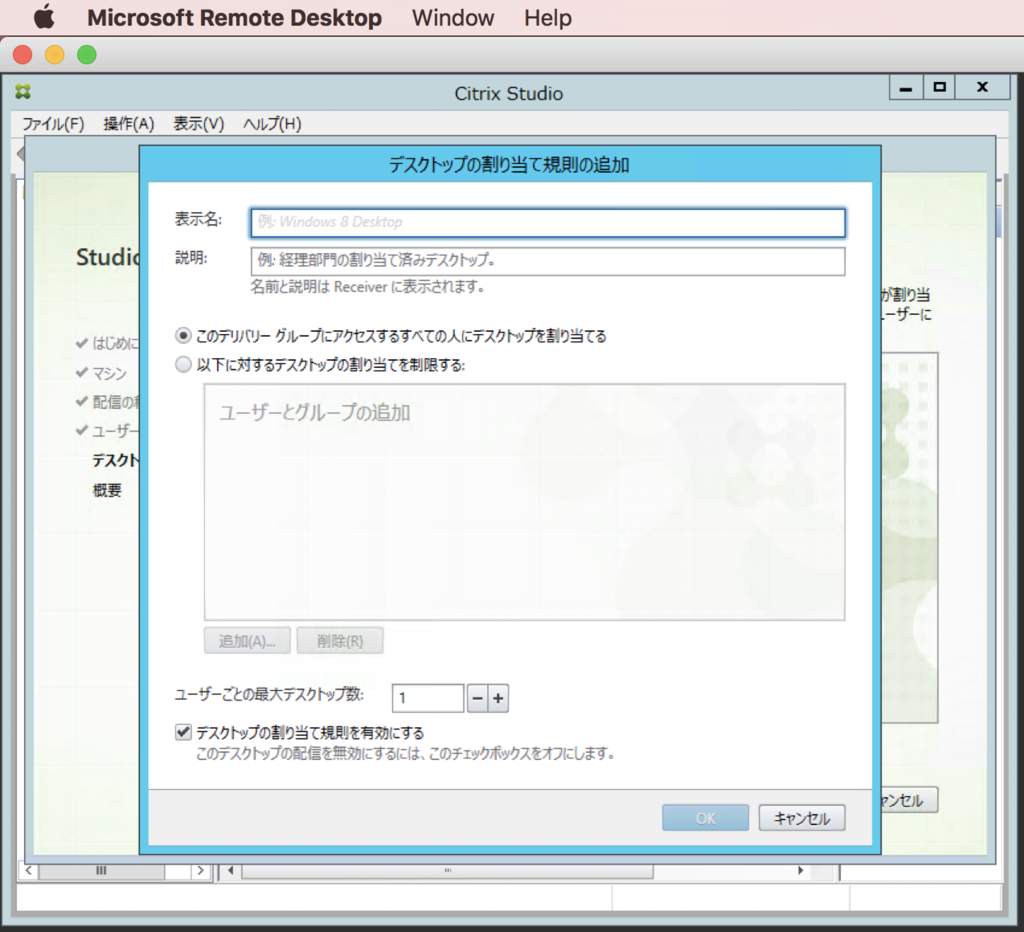Close the Citrix Studio window
The height and width of the screenshot is (932, 1024).
click(982, 87)
